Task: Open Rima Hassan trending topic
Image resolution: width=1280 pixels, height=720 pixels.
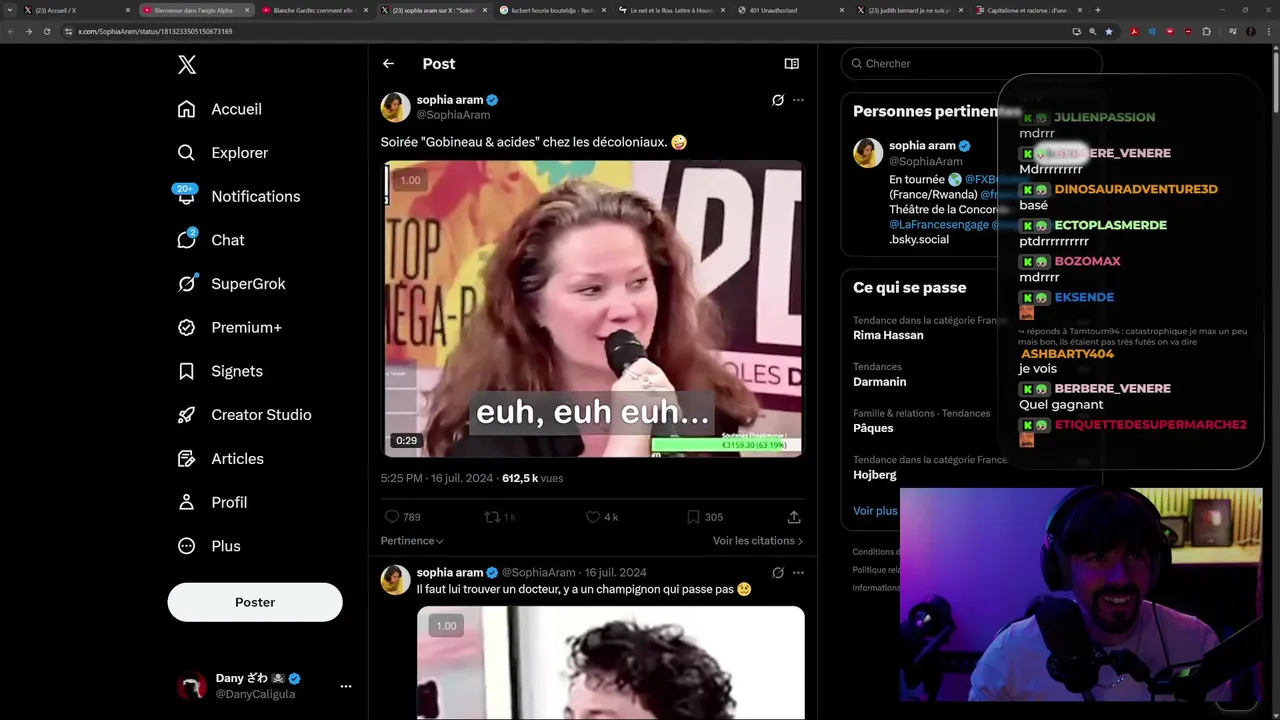Action: (x=888, y=336)
